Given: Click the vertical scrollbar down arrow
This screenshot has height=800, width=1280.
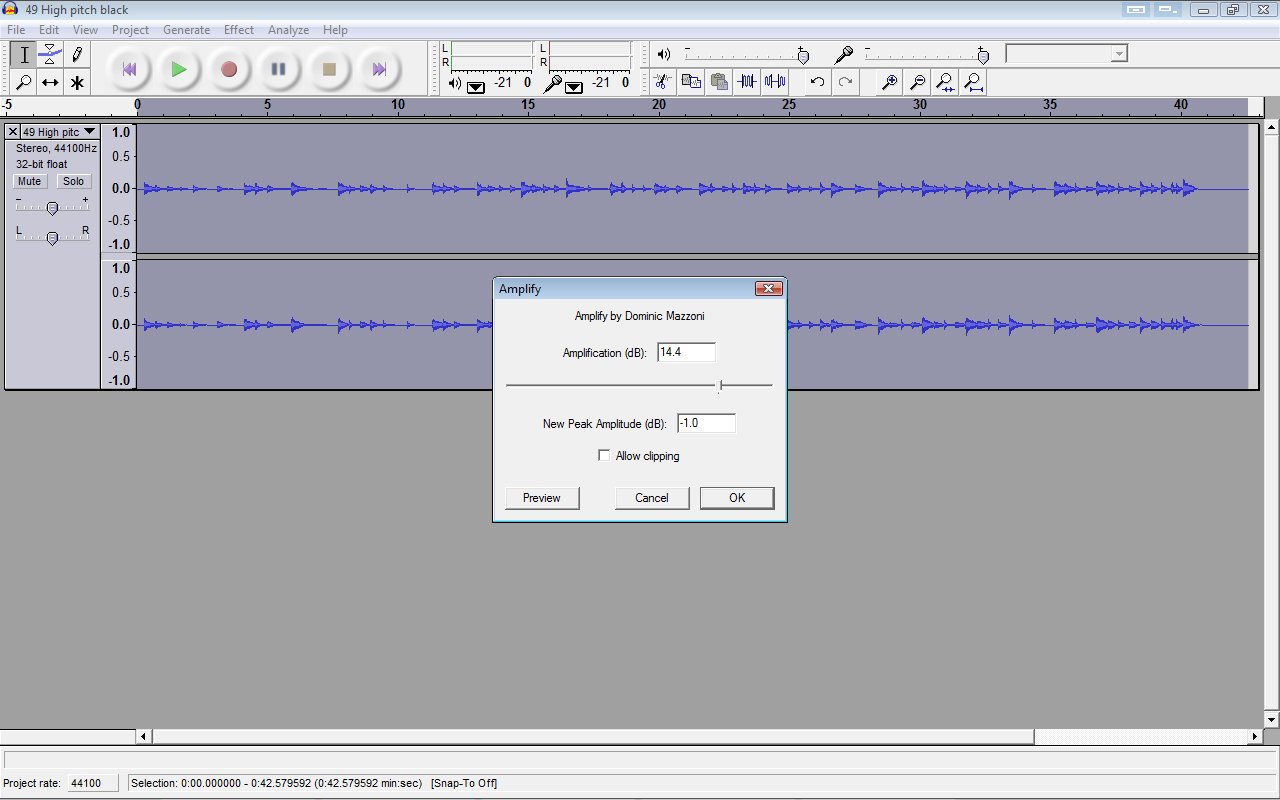Looking at the screenshot, I should [1272, 719].
